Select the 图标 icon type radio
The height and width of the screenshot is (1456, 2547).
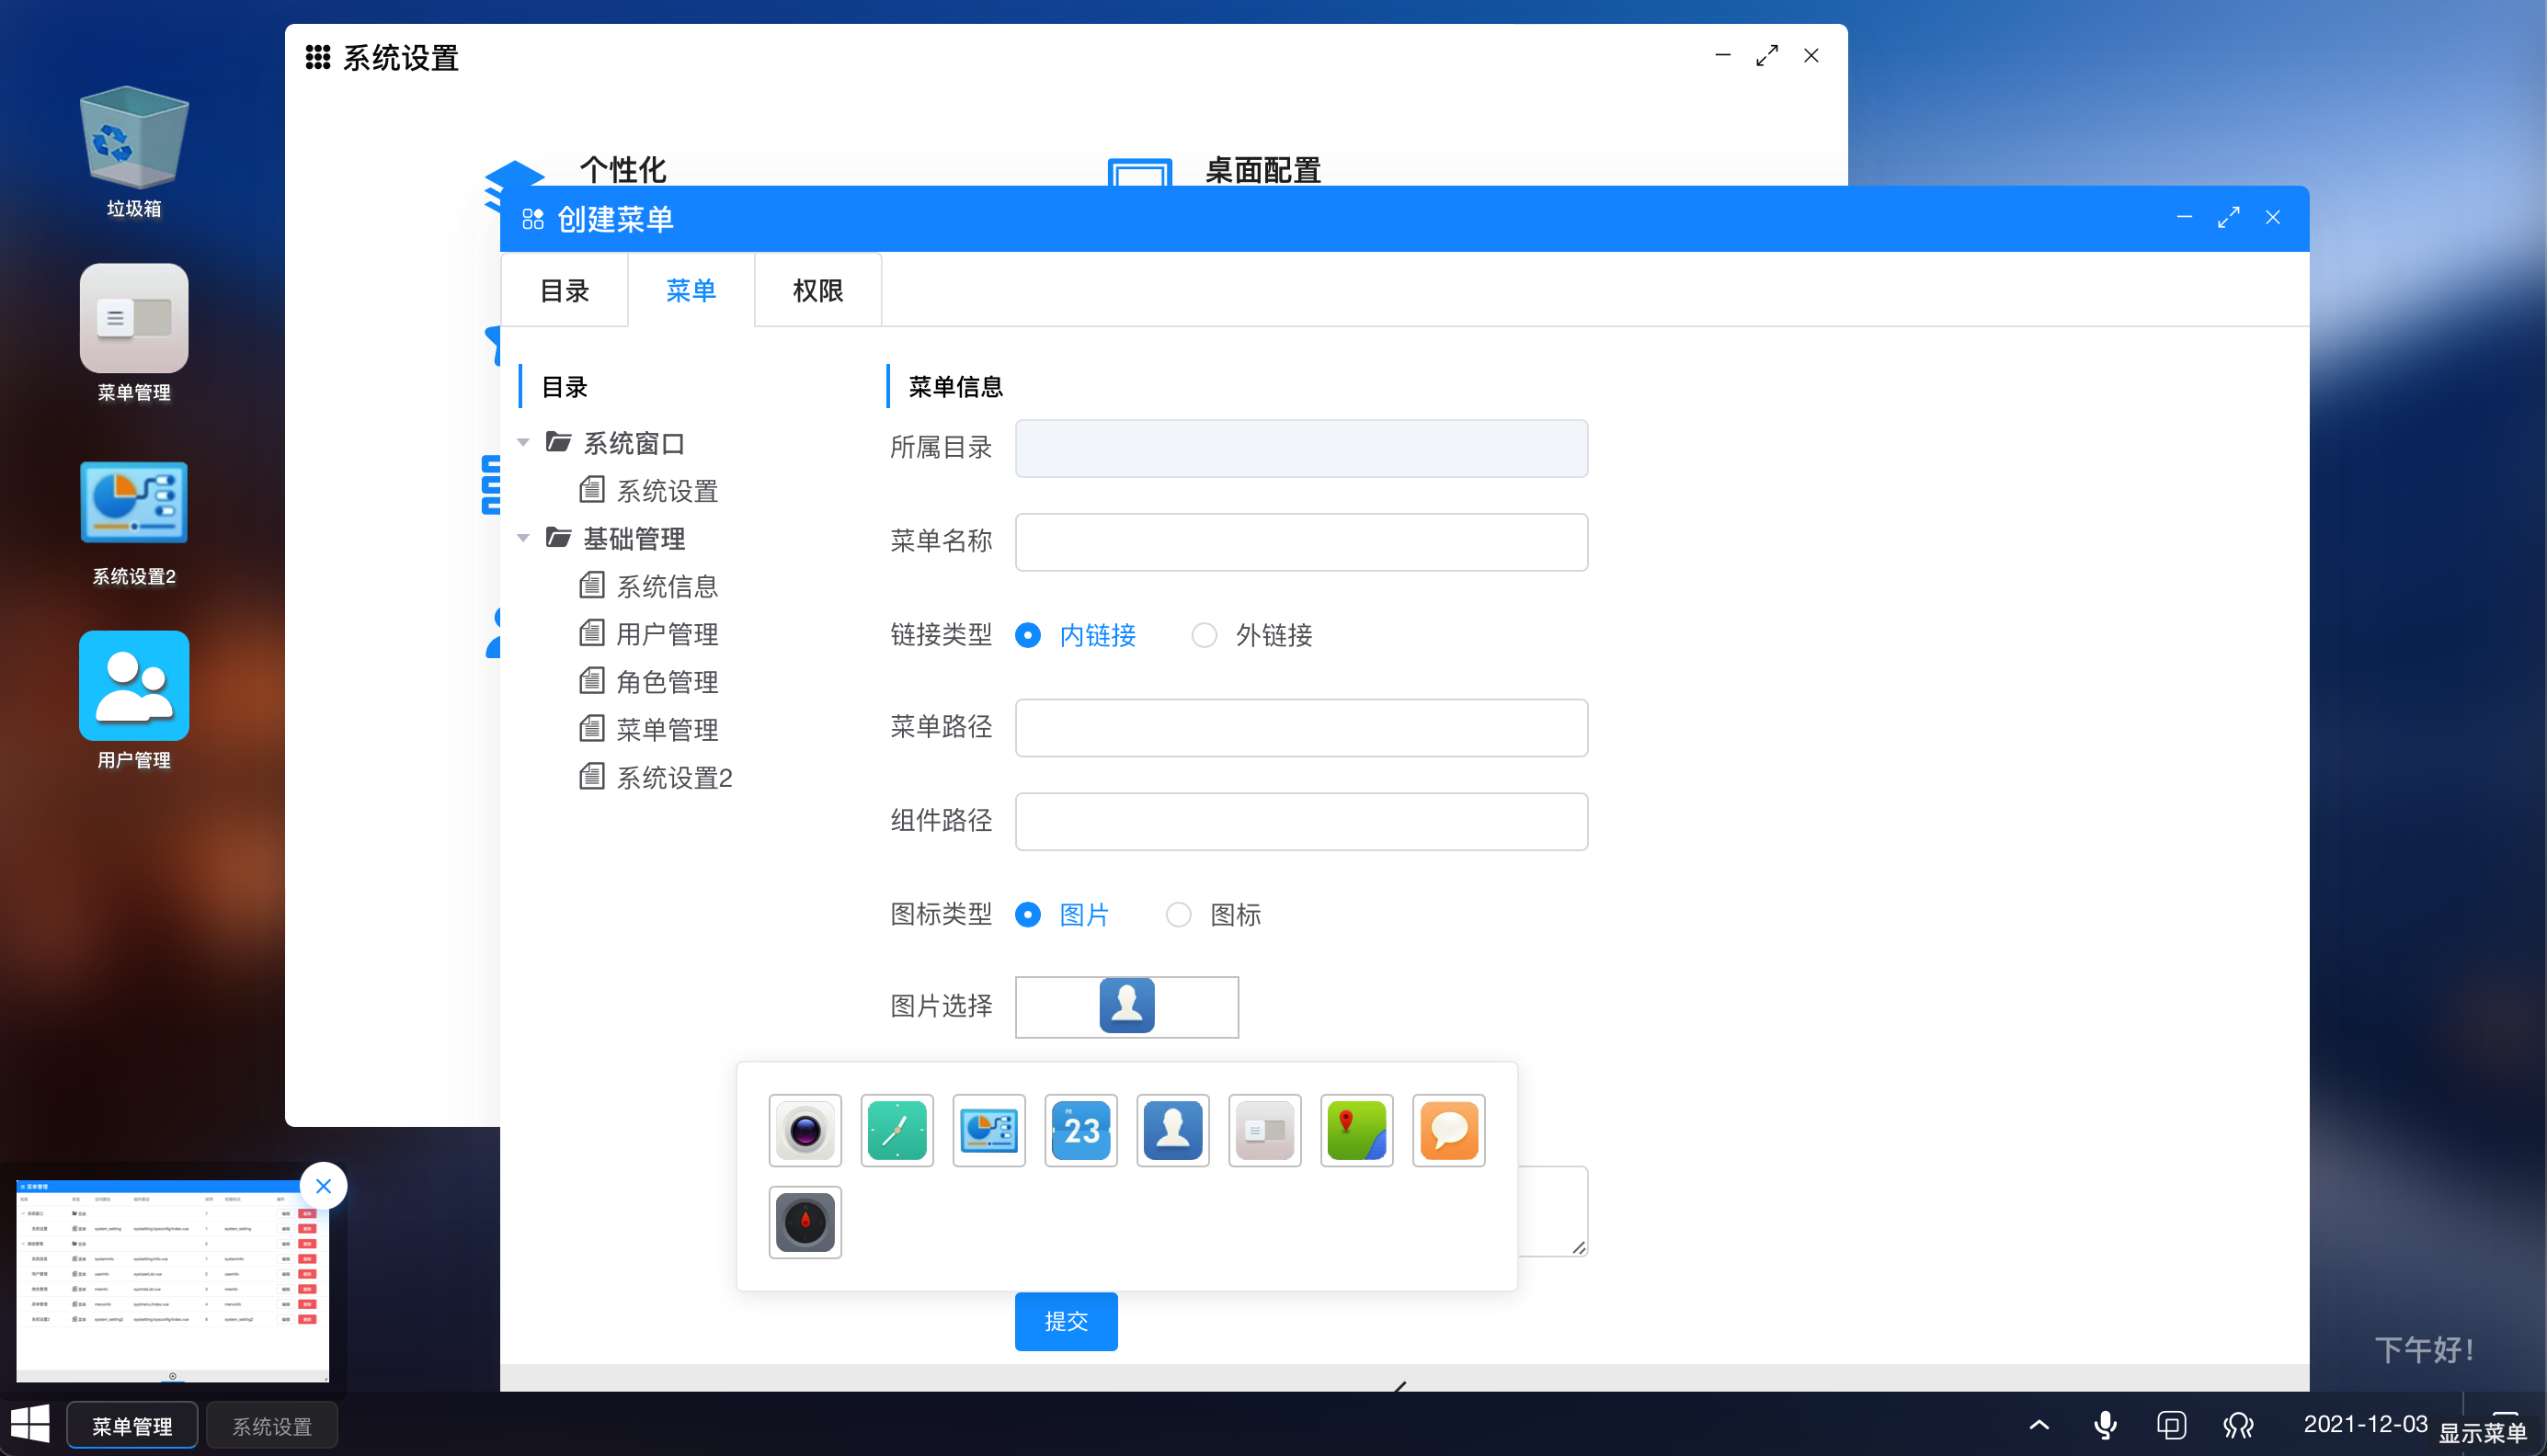click(1179, 915)
